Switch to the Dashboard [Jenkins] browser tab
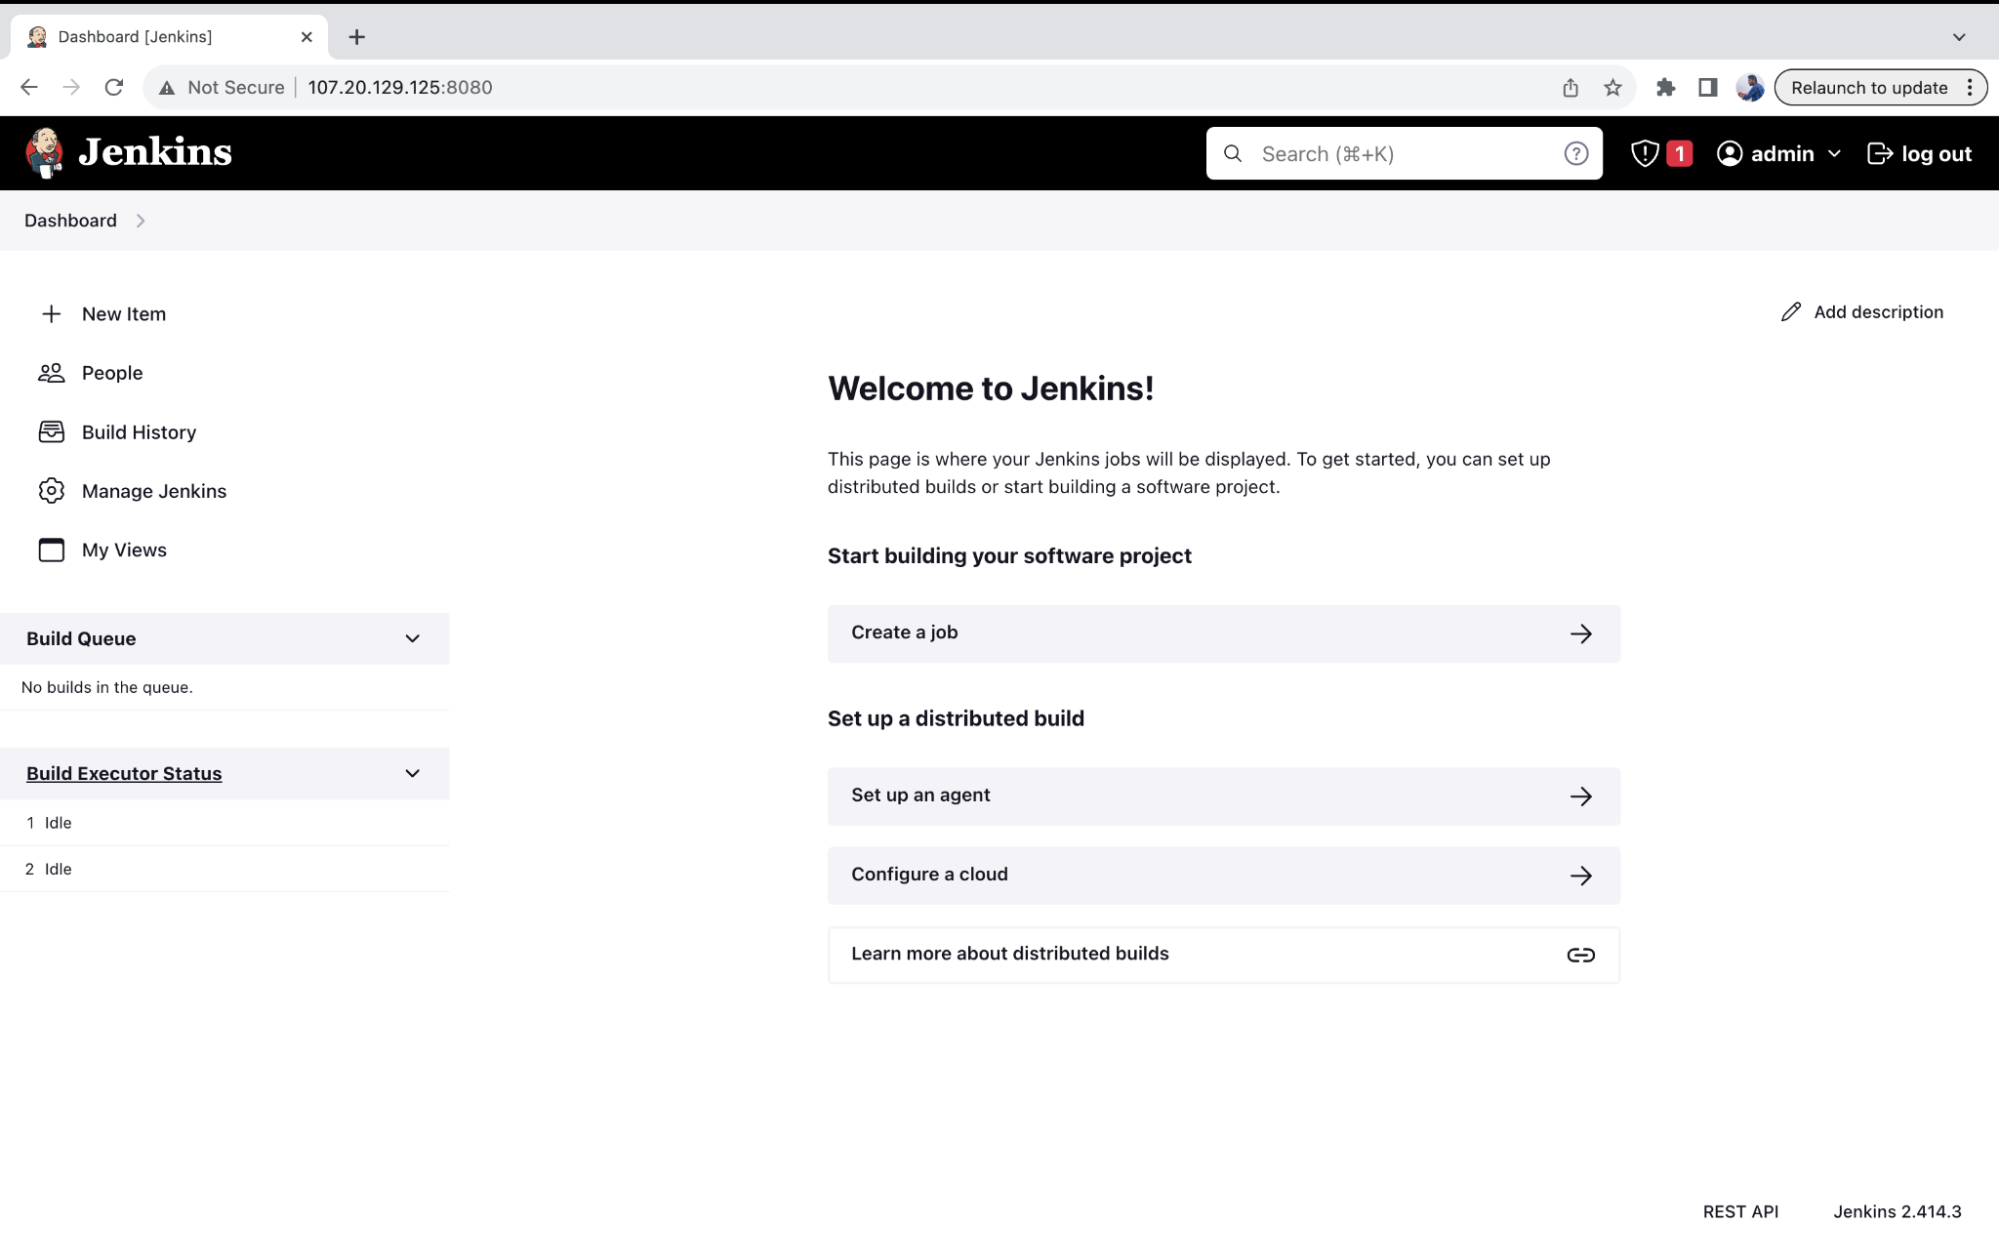Screen dimensions: 1999x1235 (135, 36)
